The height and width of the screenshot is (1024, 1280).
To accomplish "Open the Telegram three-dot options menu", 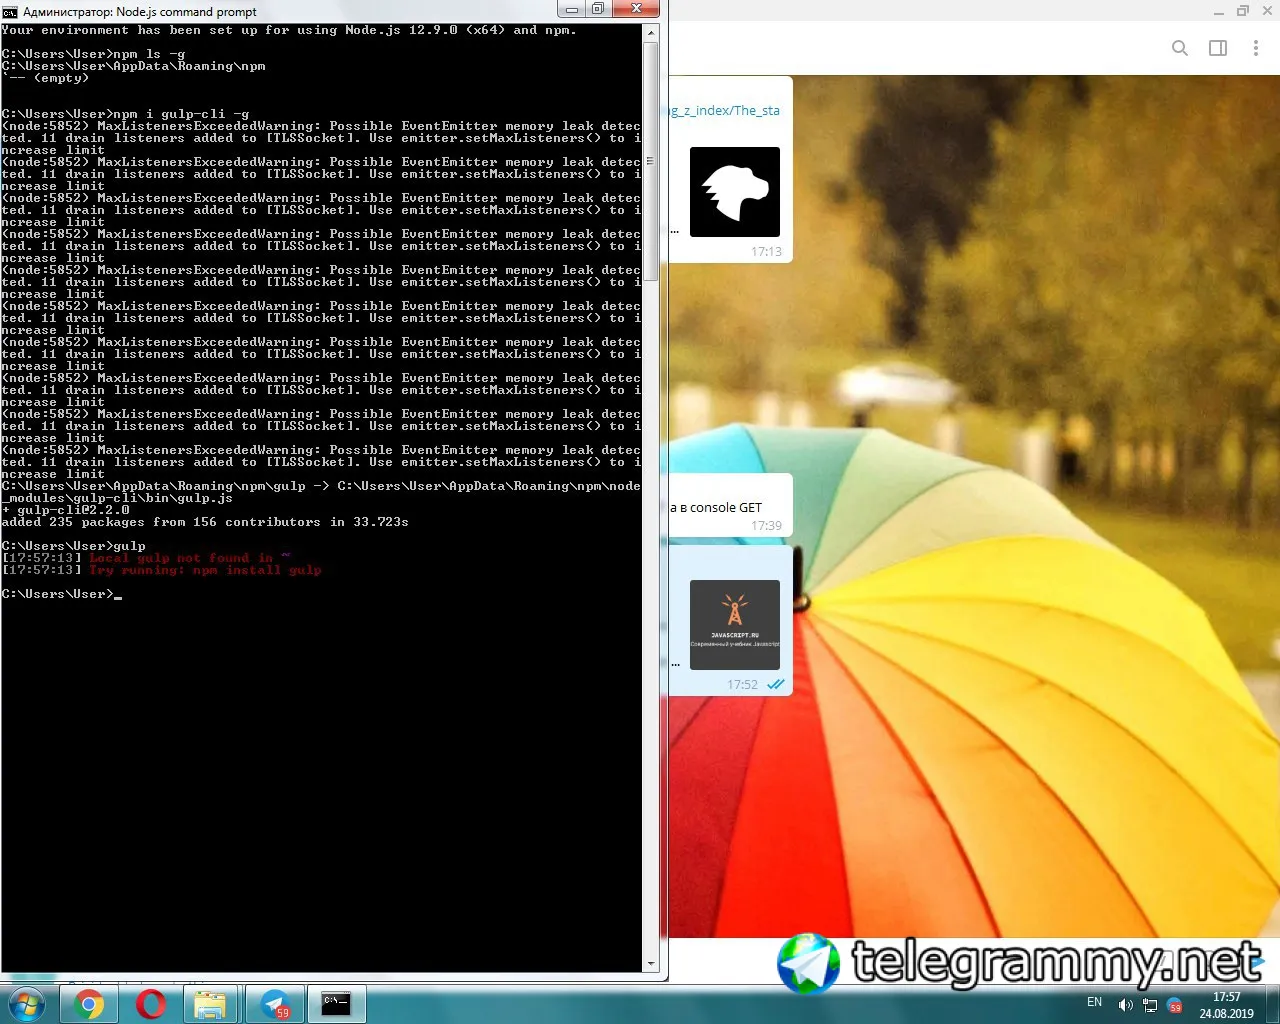I will [x=1256, y=48].
